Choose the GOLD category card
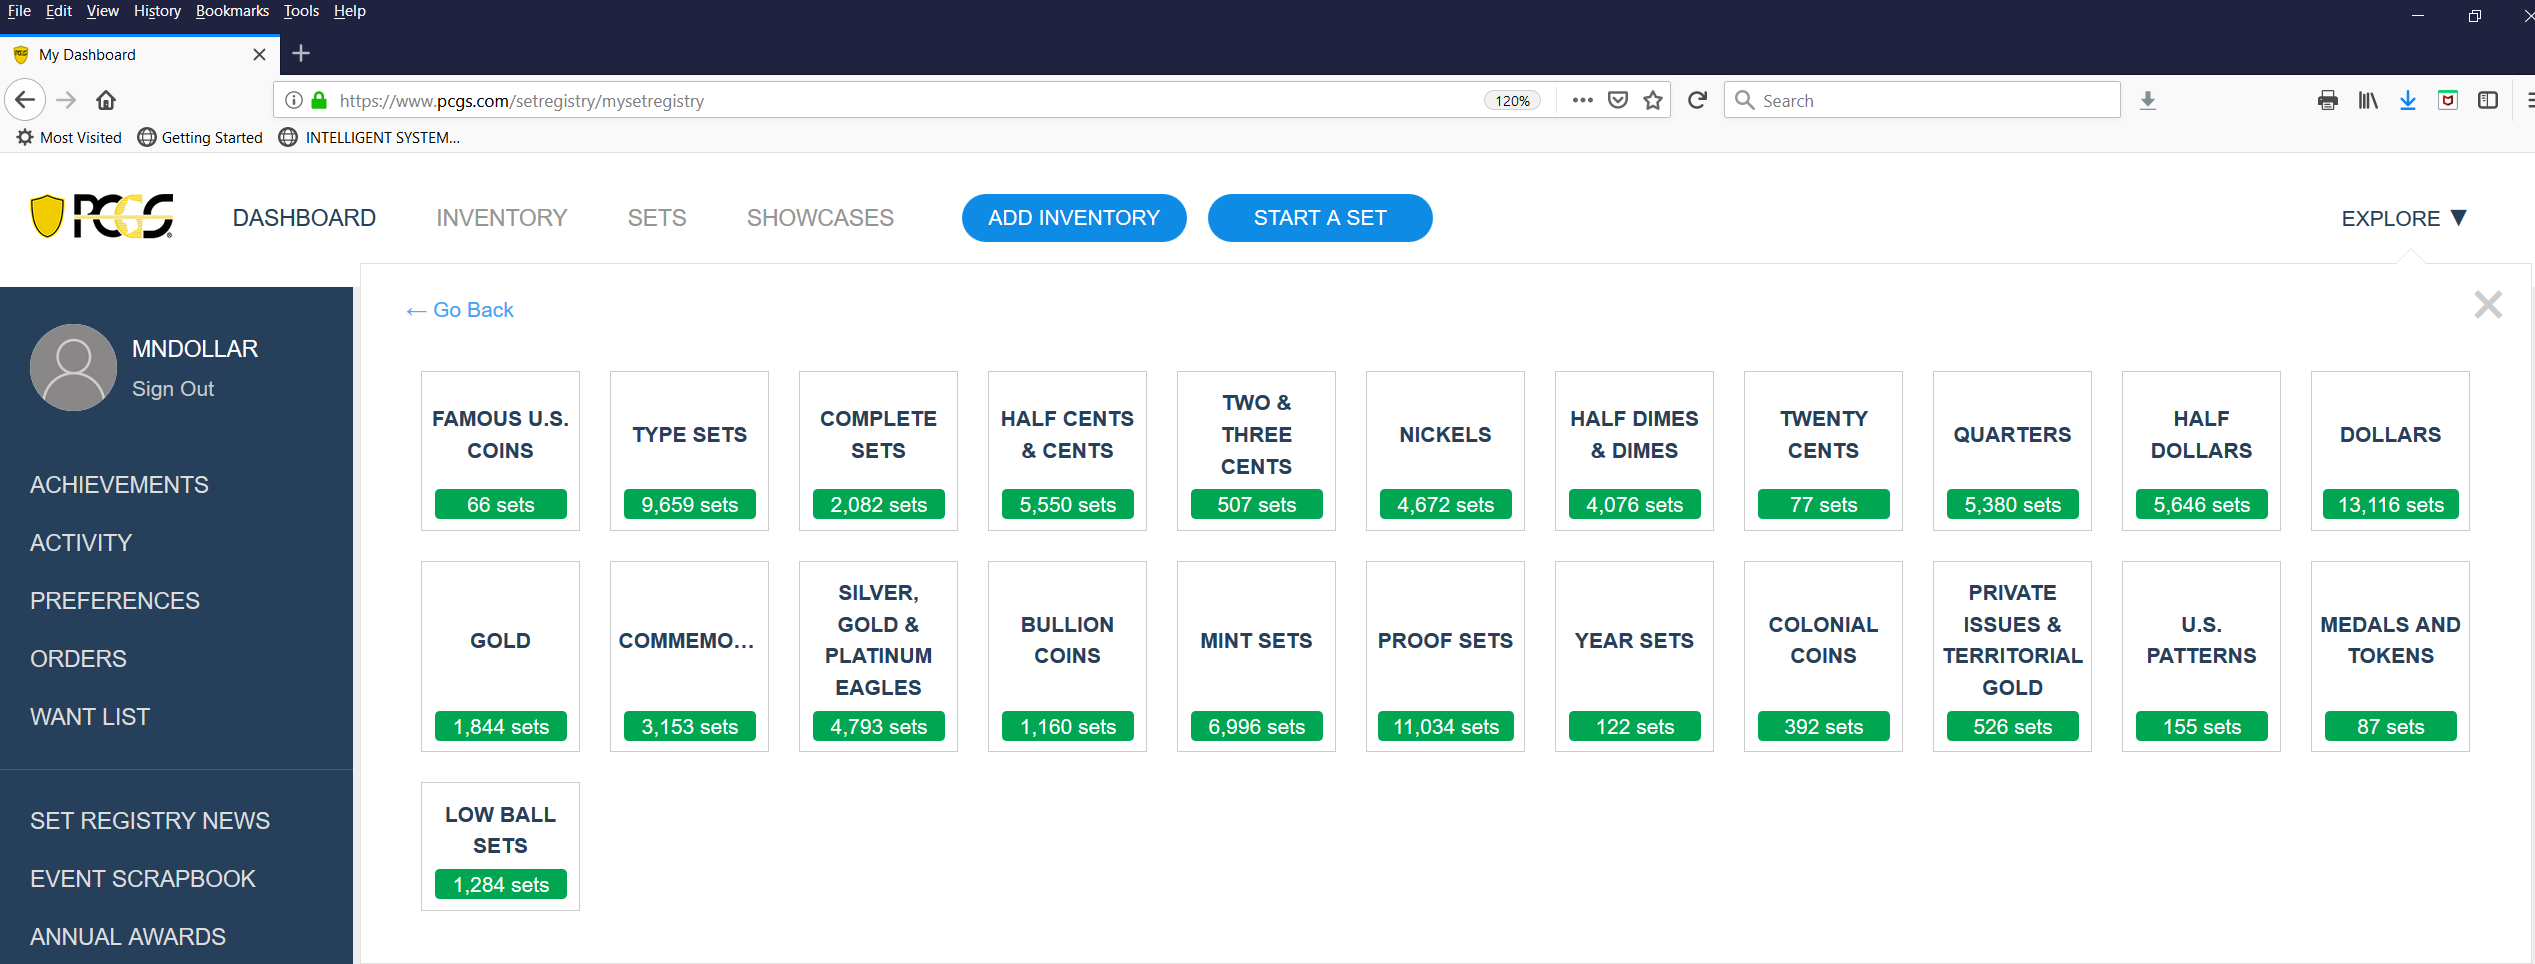Screen dimensions: 2535x964 click(500, 656)
